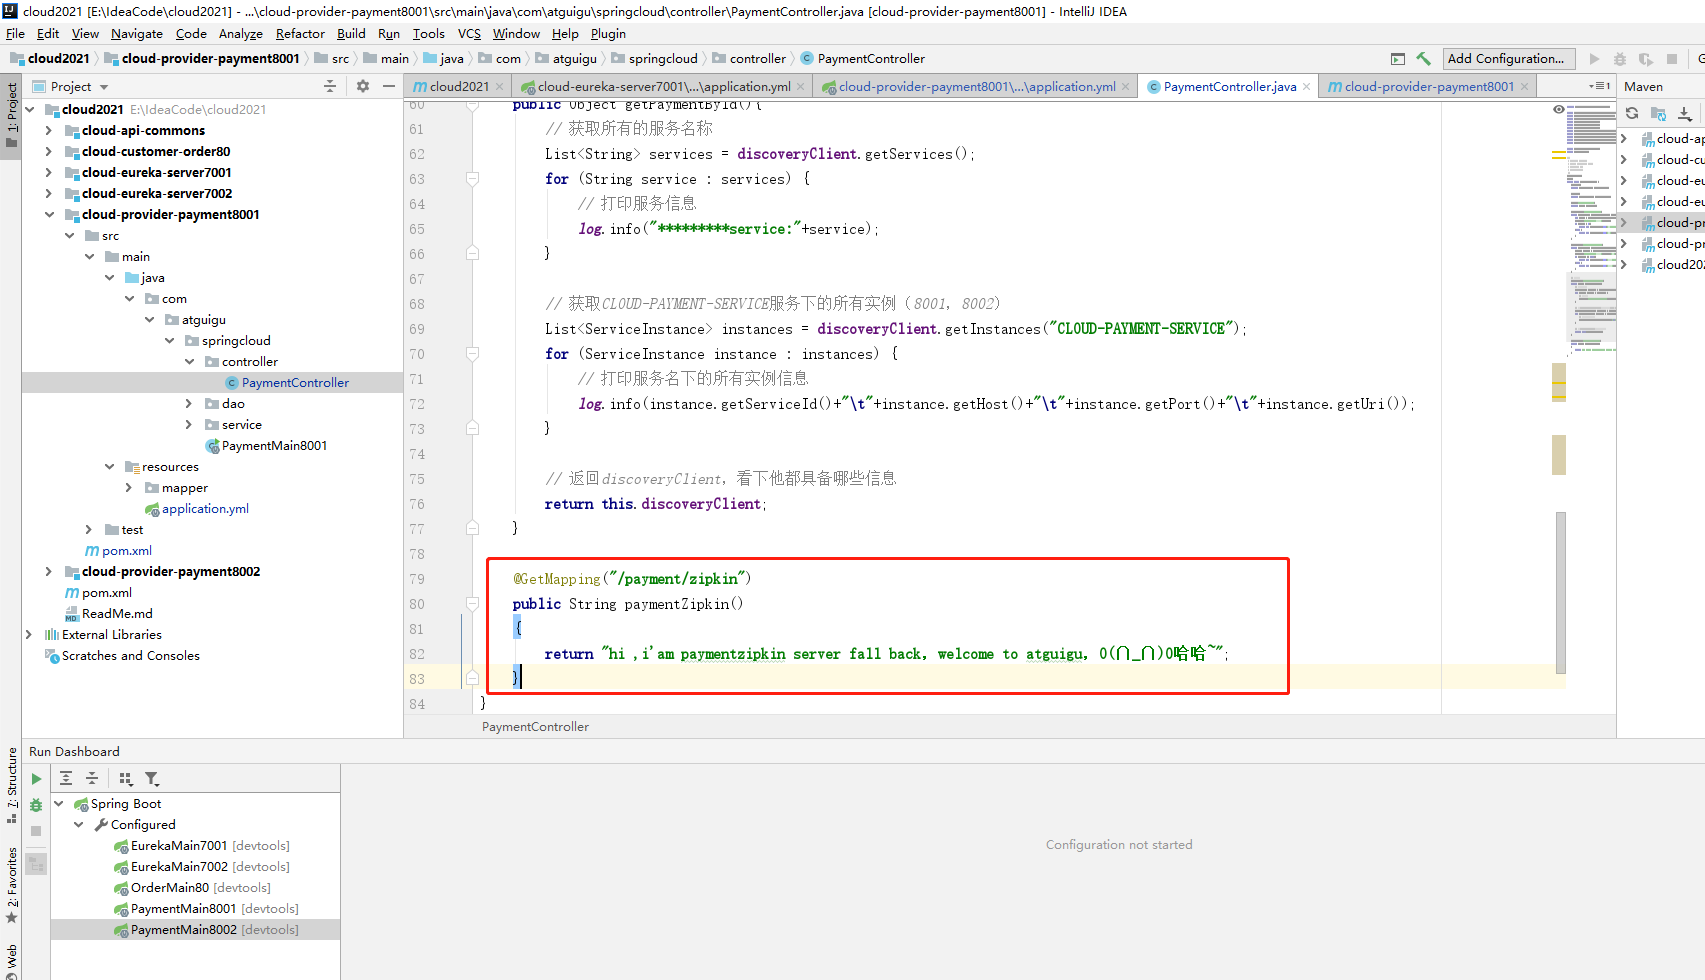1705x980 pixels.
Task: Open the Refactor menu
Action: pos(300,34)
